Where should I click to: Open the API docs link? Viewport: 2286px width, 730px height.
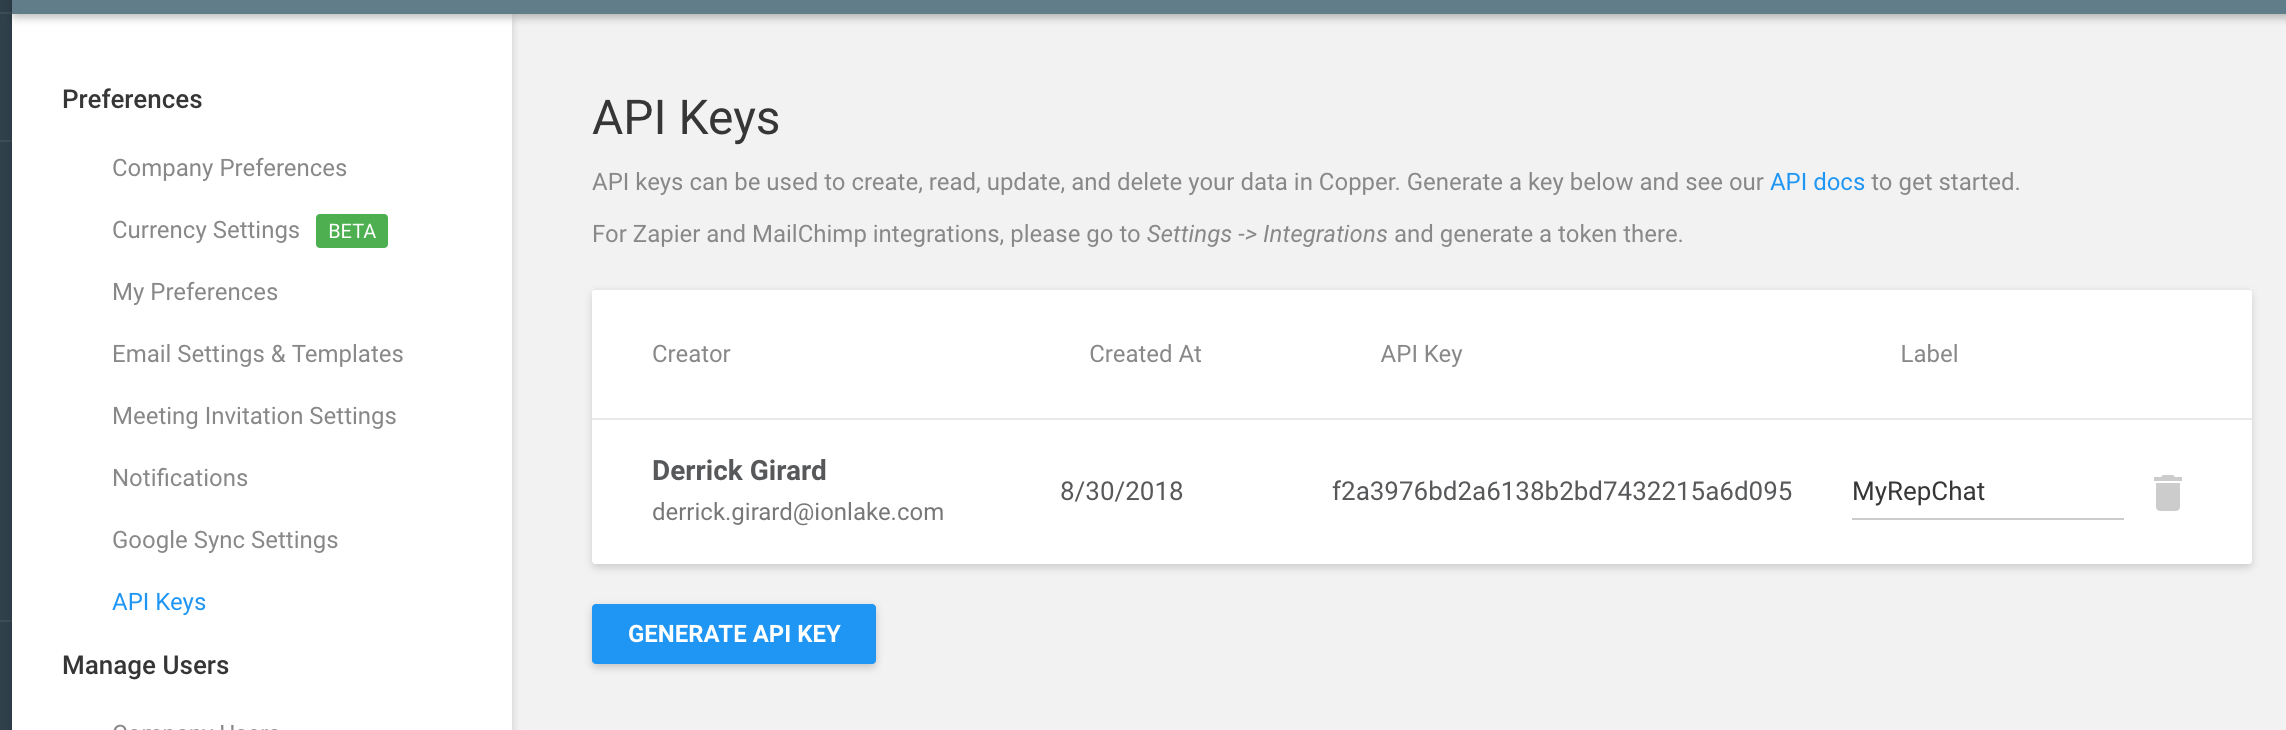[1816, 182]
